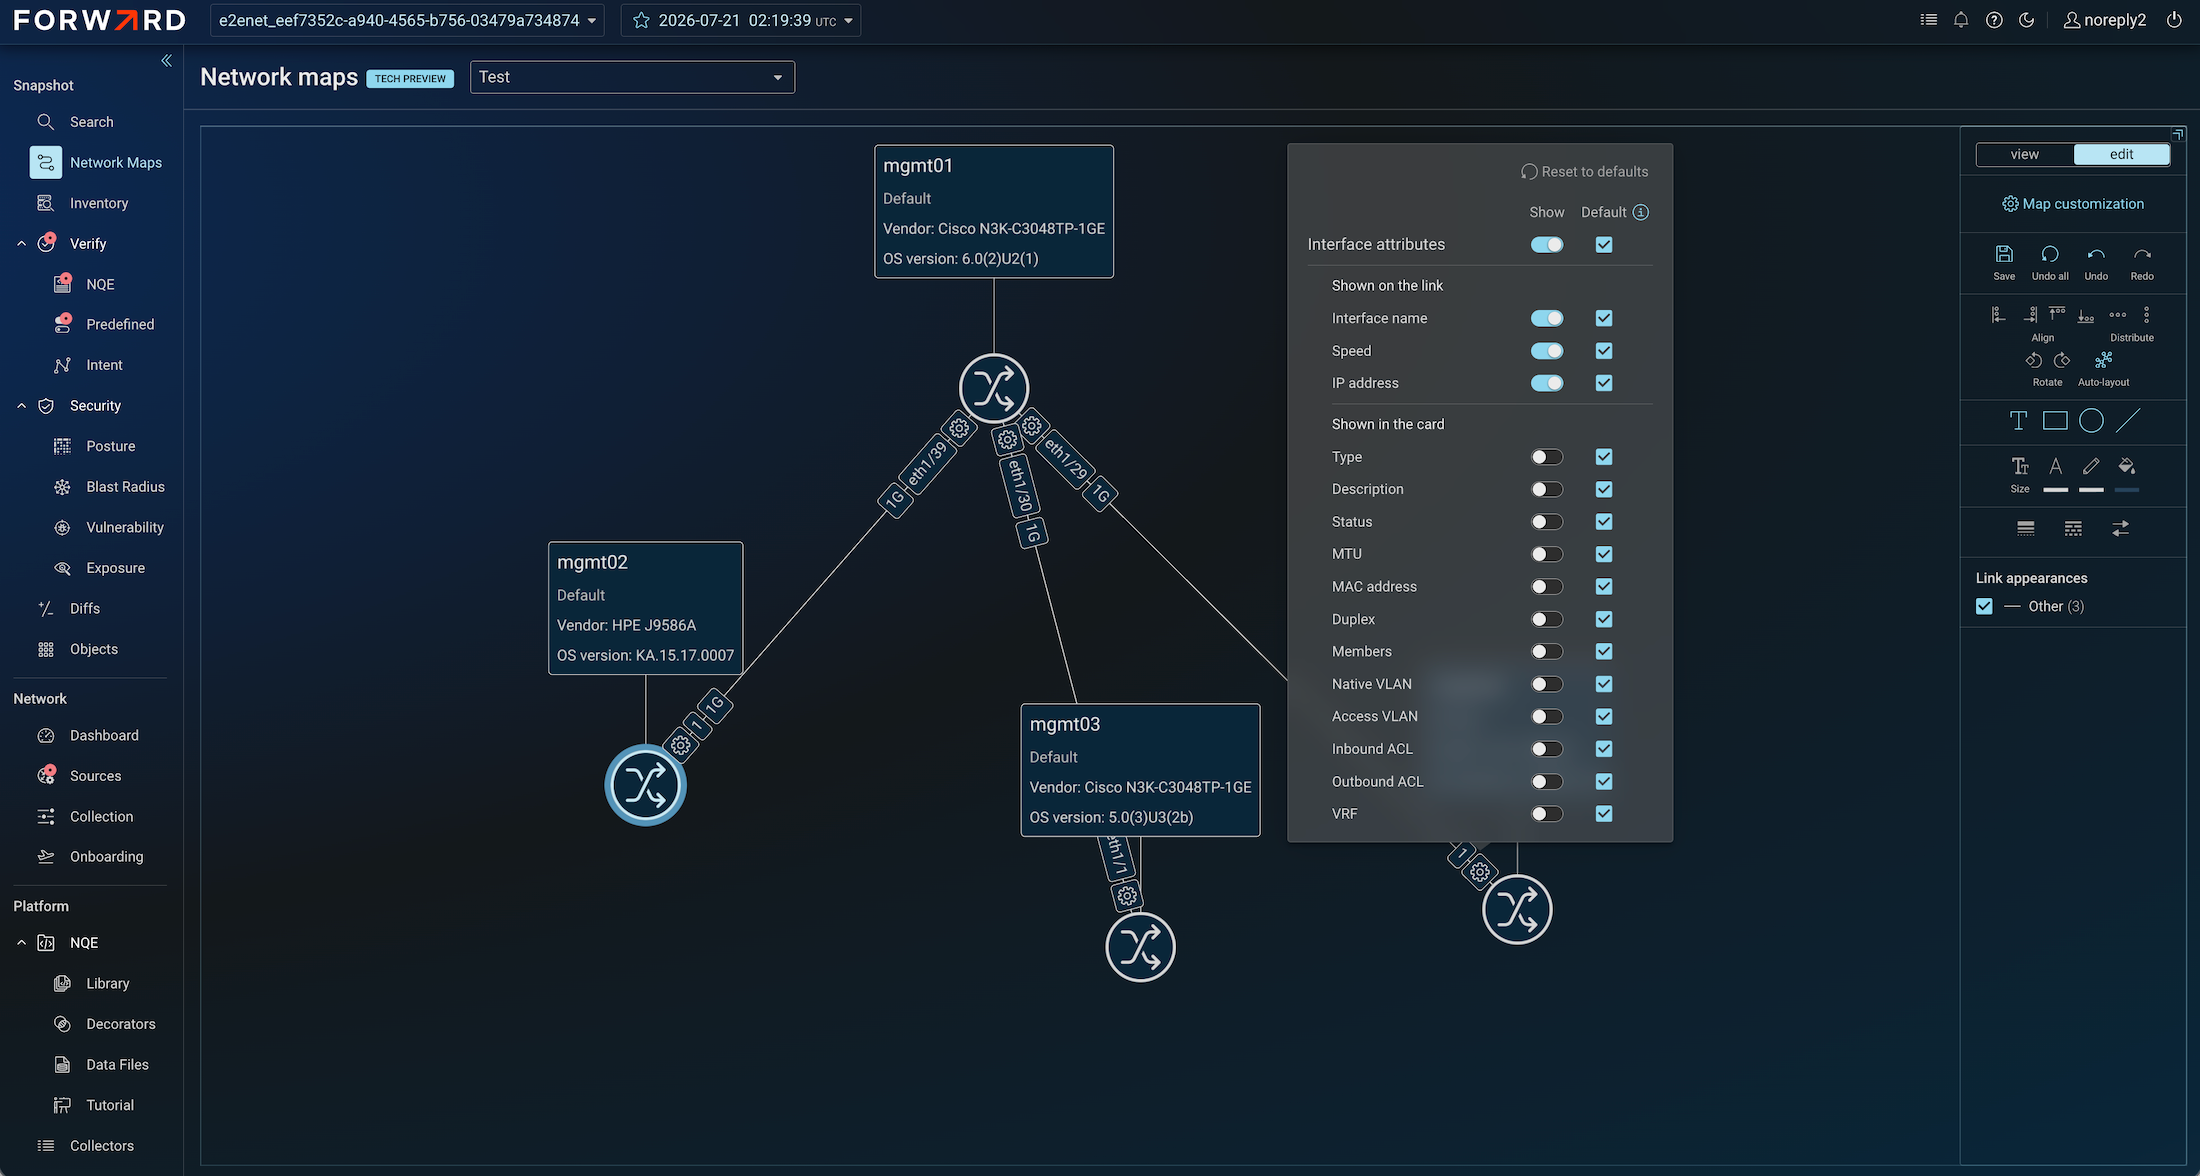Collapse the left sidebar
The width and height of the screenshot is (2200, 1176).
point(166,61)
